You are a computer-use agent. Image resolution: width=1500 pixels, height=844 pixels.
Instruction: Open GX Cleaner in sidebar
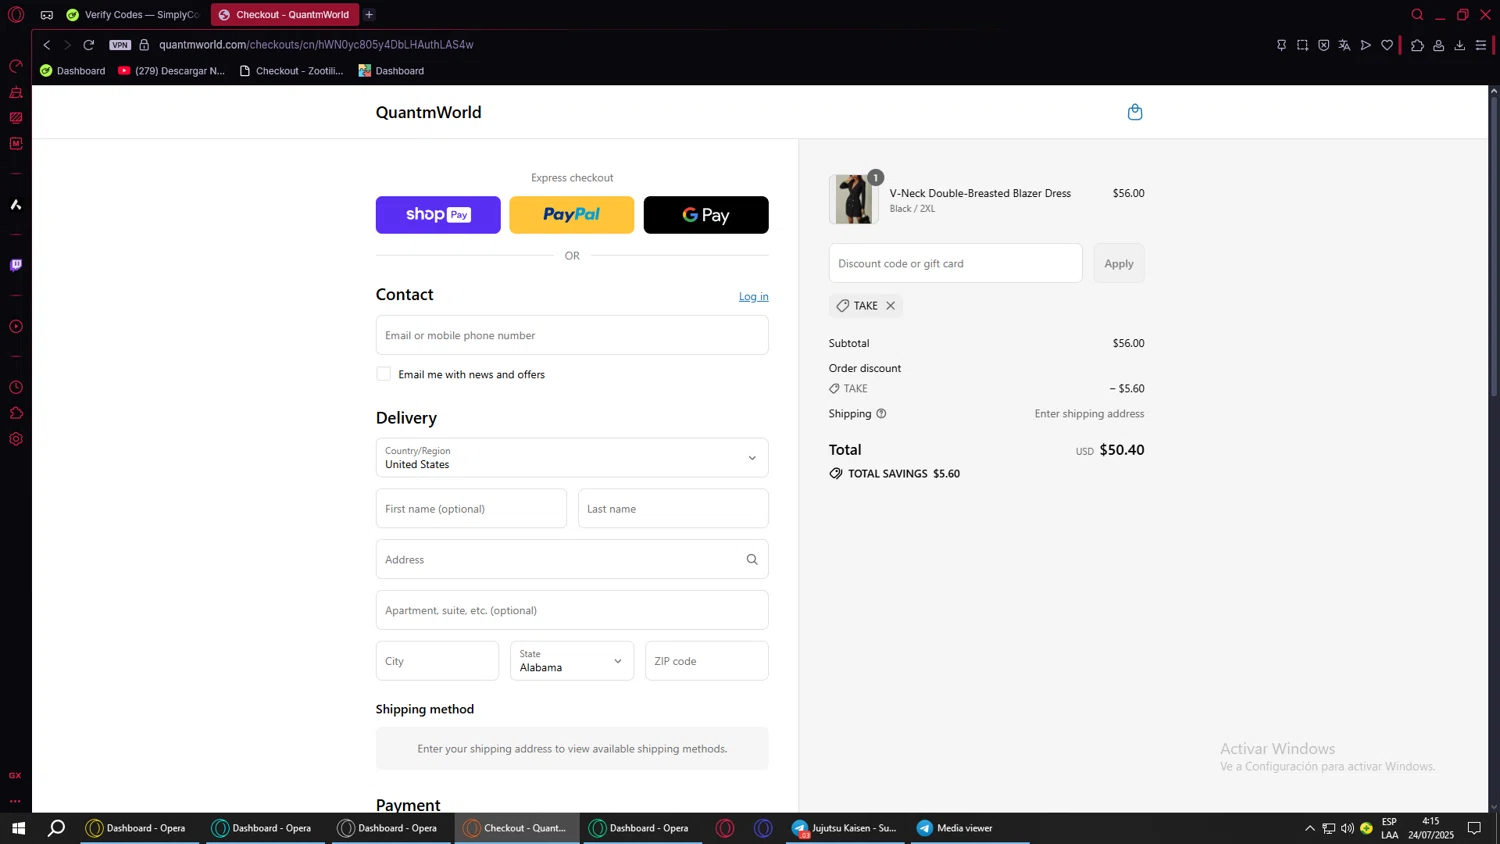[16, 92]
